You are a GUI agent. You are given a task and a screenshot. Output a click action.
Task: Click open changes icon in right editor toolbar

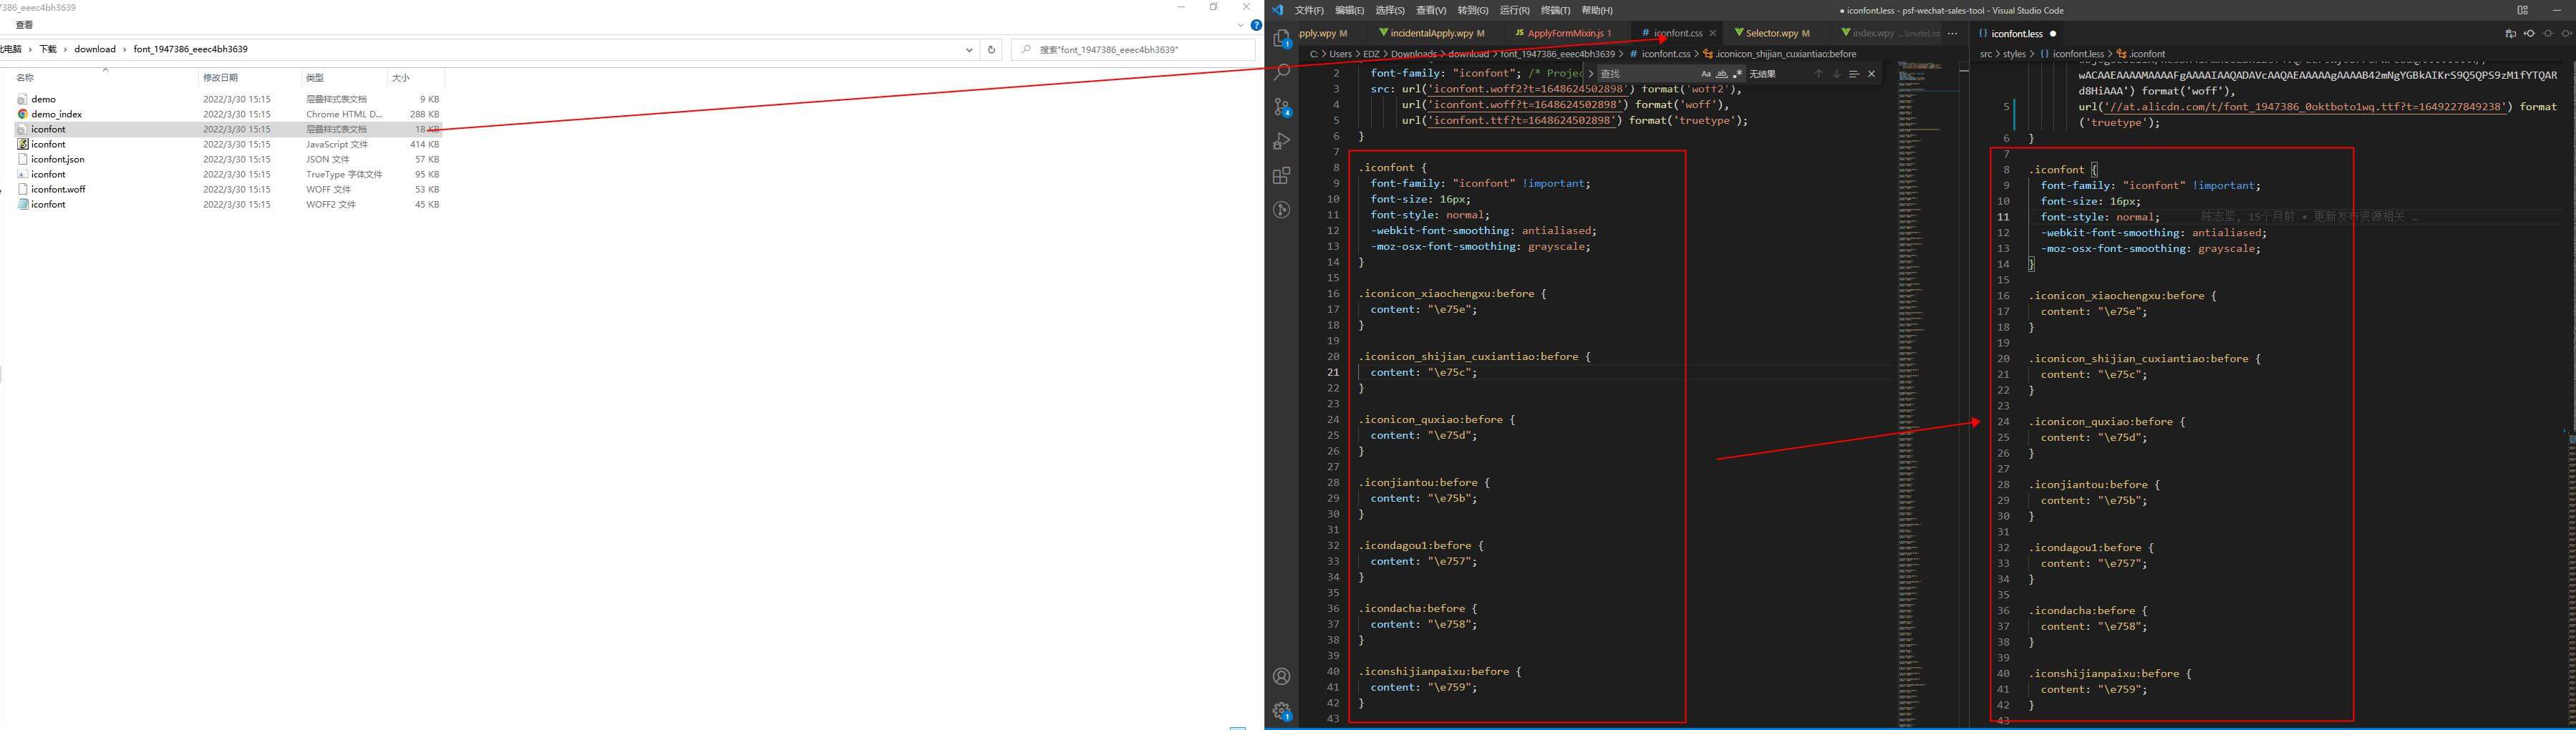point(2510,33)
